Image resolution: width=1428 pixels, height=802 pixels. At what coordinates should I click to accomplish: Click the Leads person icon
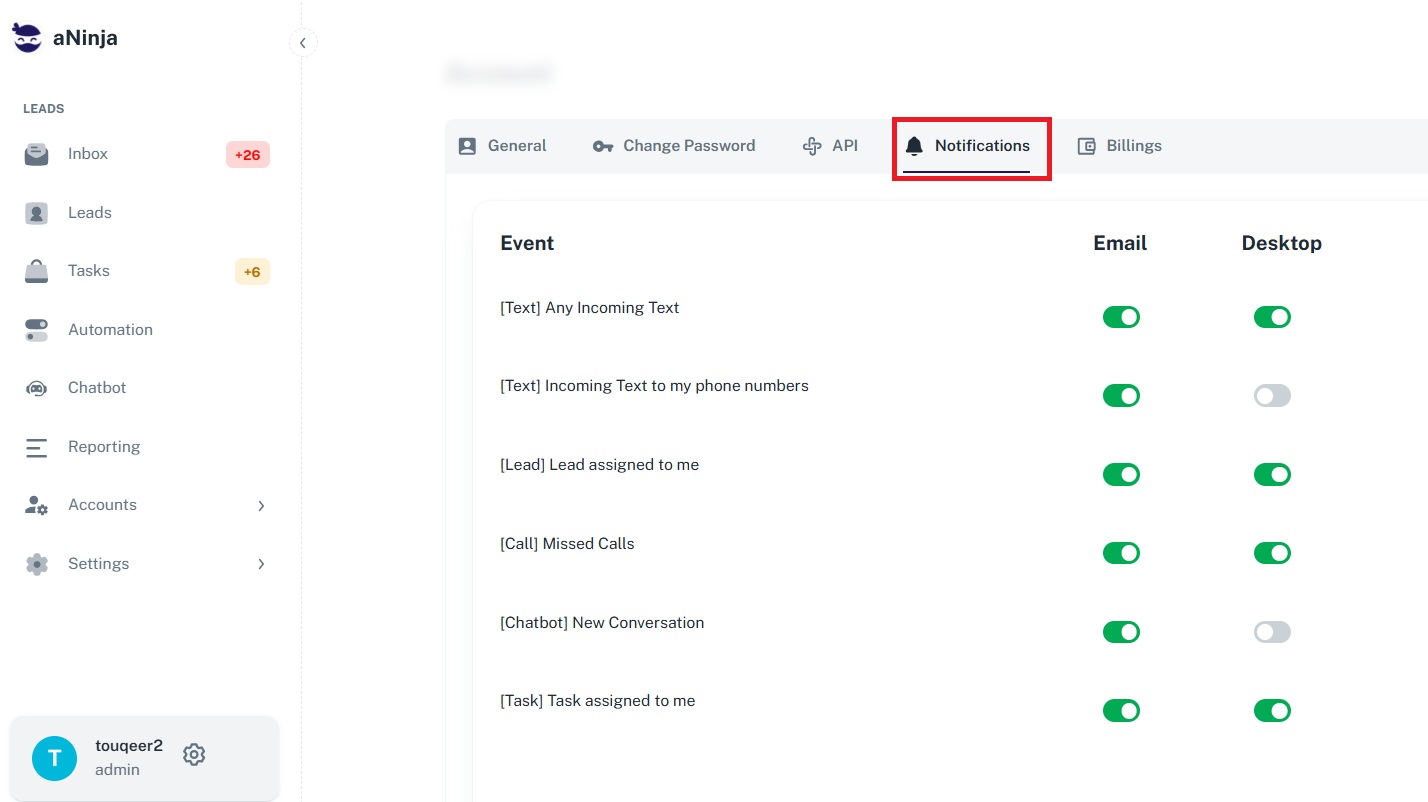click(36, 213)
